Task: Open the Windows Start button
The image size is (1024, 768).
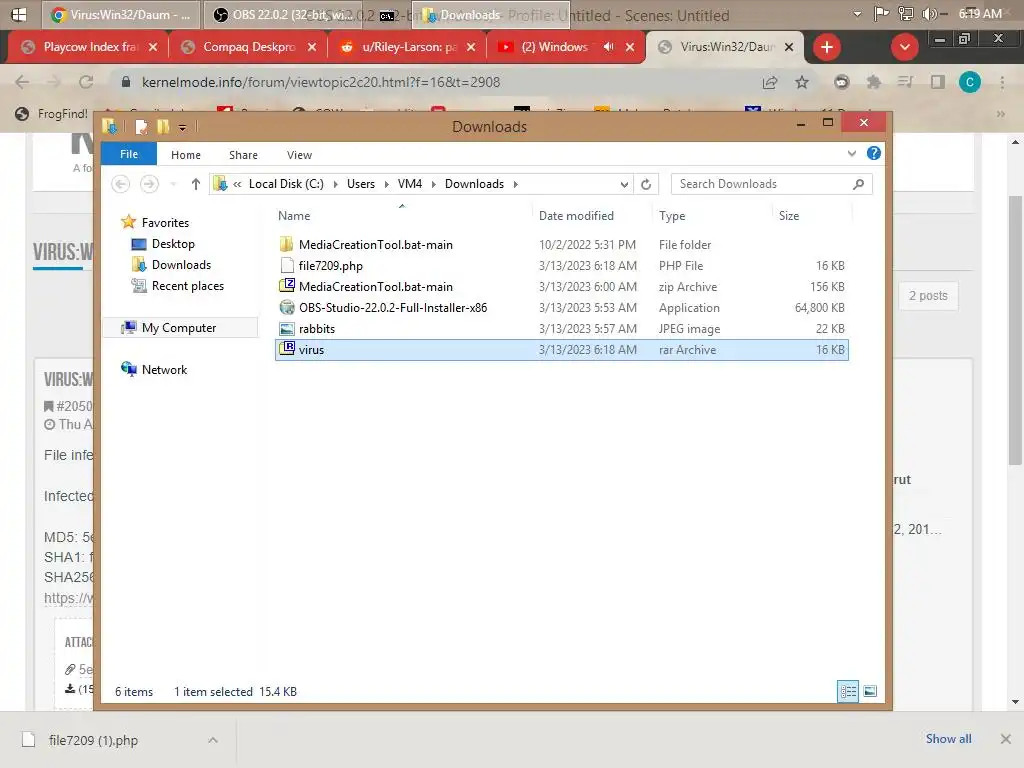Action: [19, 14]
